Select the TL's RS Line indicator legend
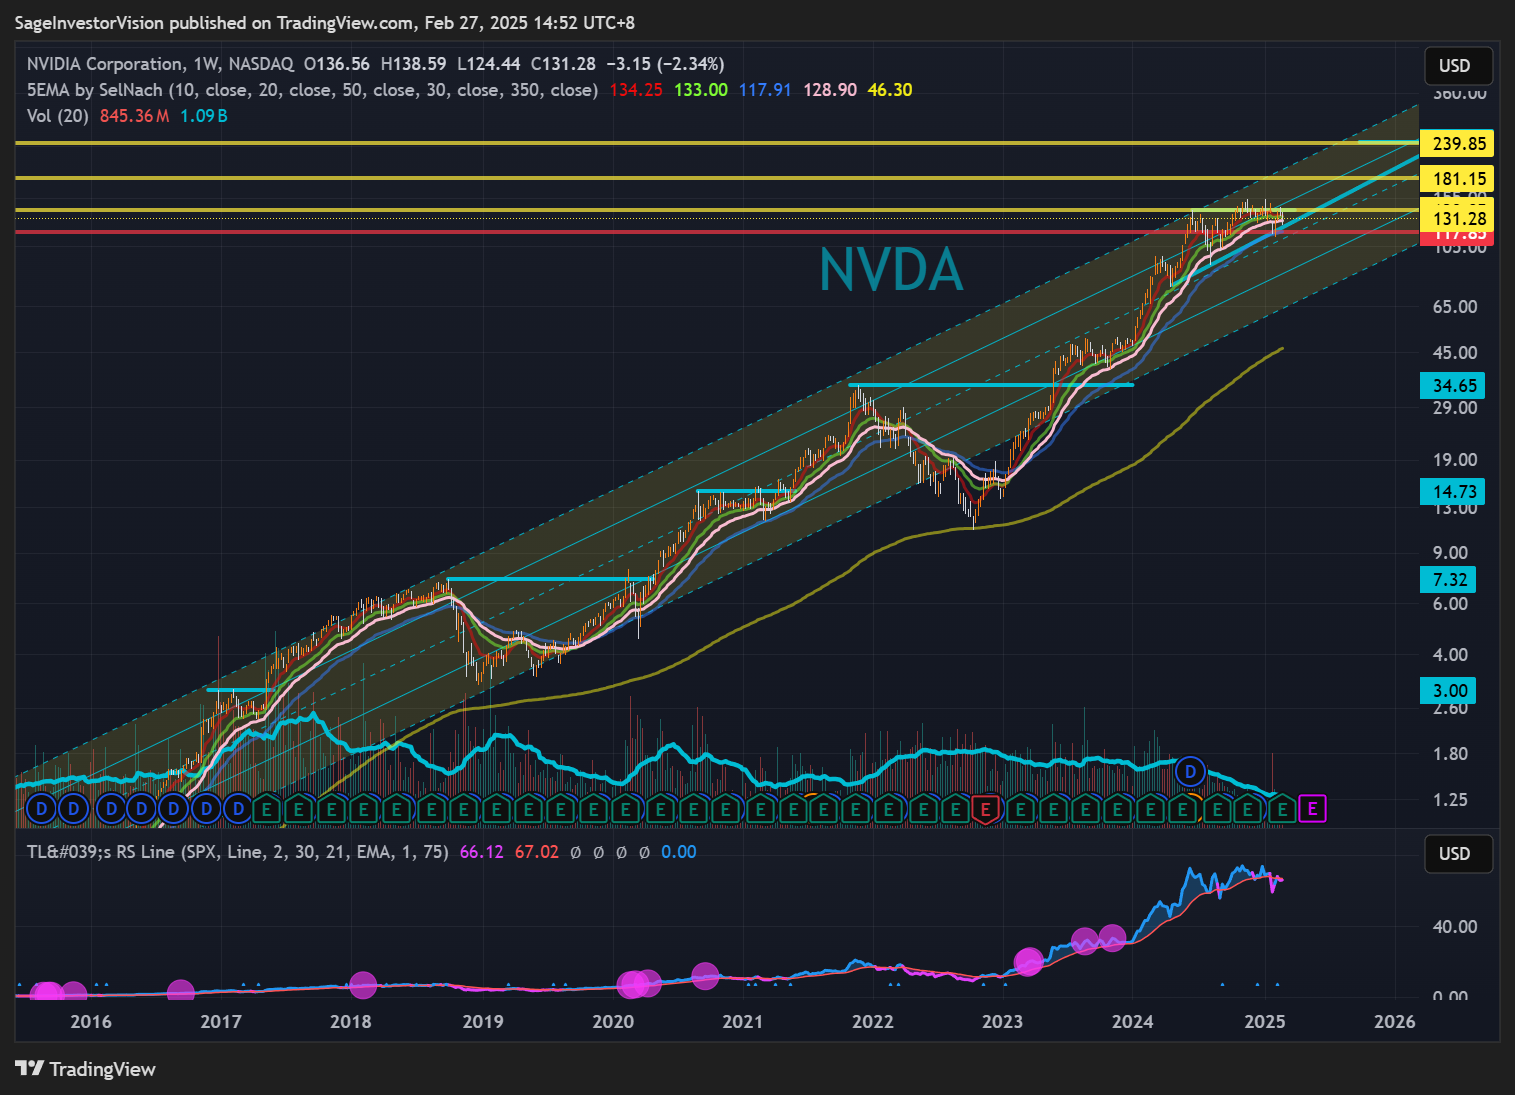The width and height of the screenshot is (1515, 1095). [237, 852]
